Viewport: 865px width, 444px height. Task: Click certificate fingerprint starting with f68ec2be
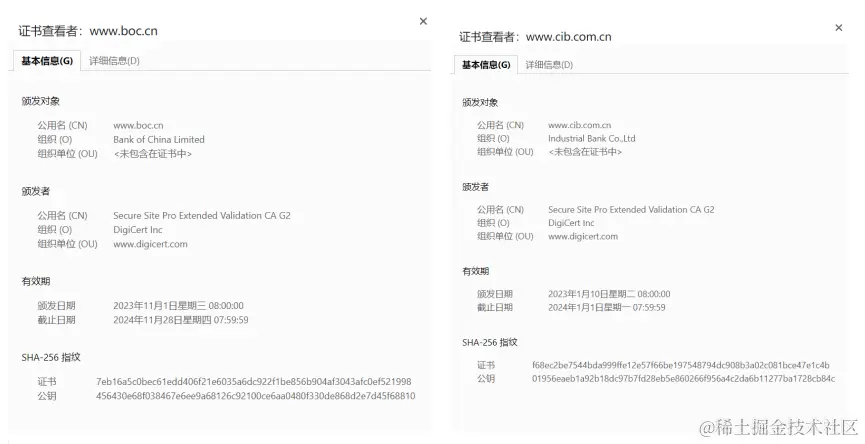click(681, 365)
